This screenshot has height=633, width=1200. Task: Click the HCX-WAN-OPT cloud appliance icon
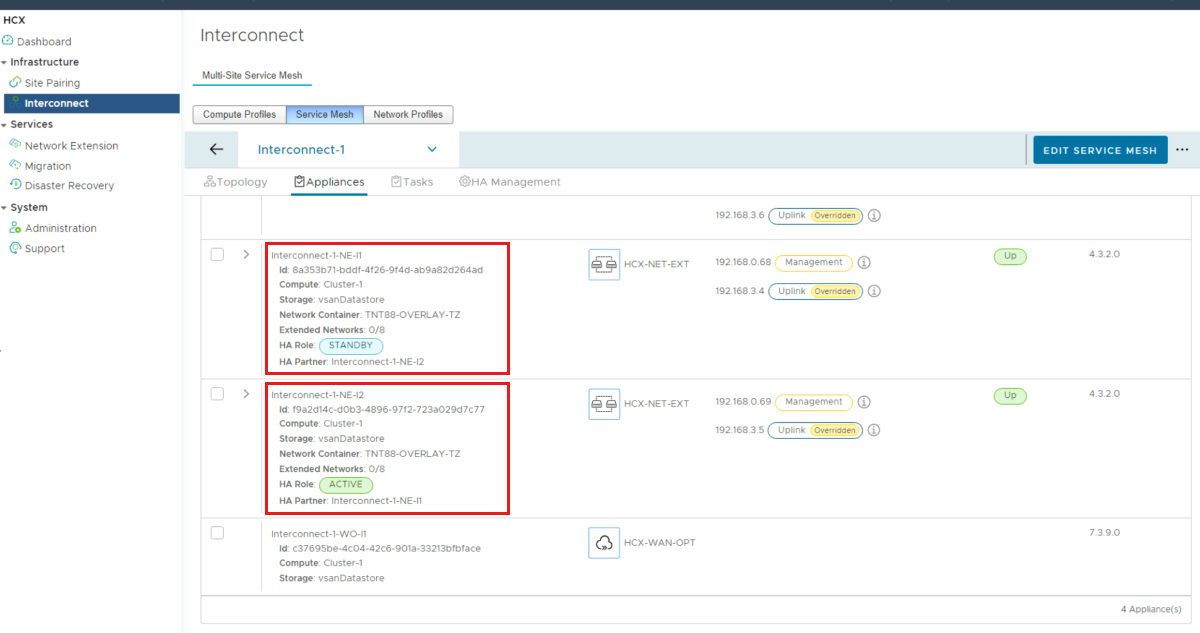[604, 543]
